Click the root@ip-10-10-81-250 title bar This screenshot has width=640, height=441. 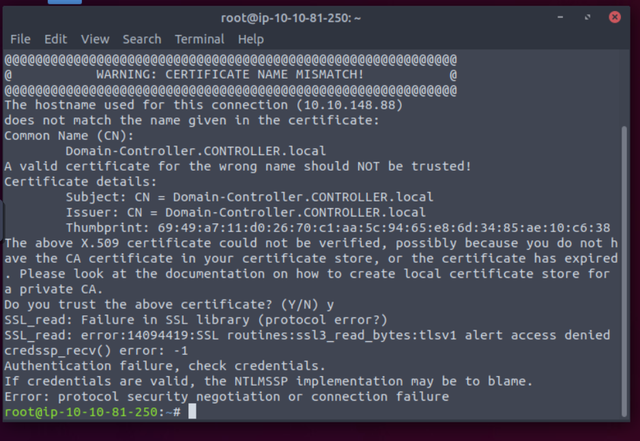click(291, 18)
